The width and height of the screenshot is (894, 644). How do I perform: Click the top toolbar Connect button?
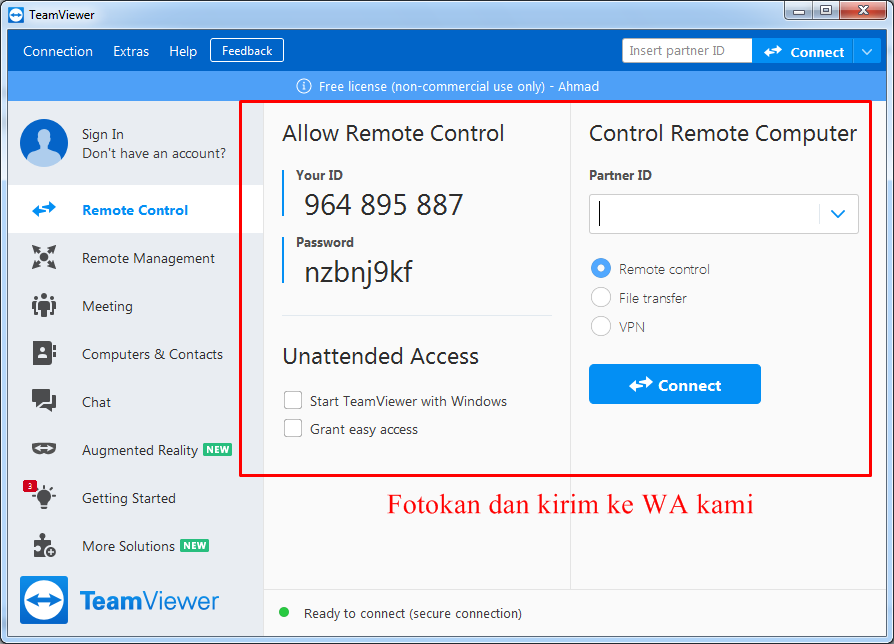(x=803, y=52)
